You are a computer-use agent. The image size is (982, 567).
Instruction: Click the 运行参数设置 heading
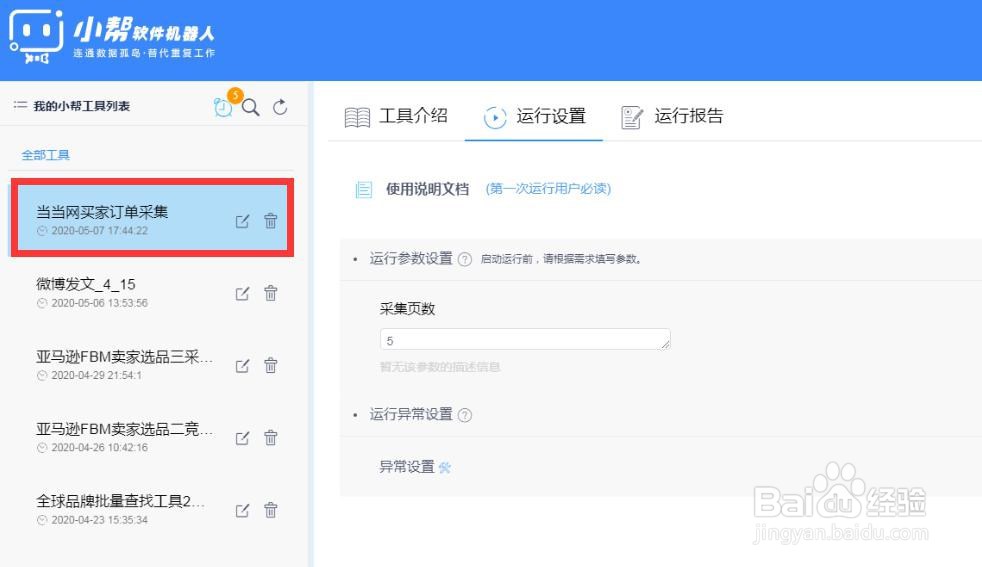pyautogui.click(x=411, y=258)
